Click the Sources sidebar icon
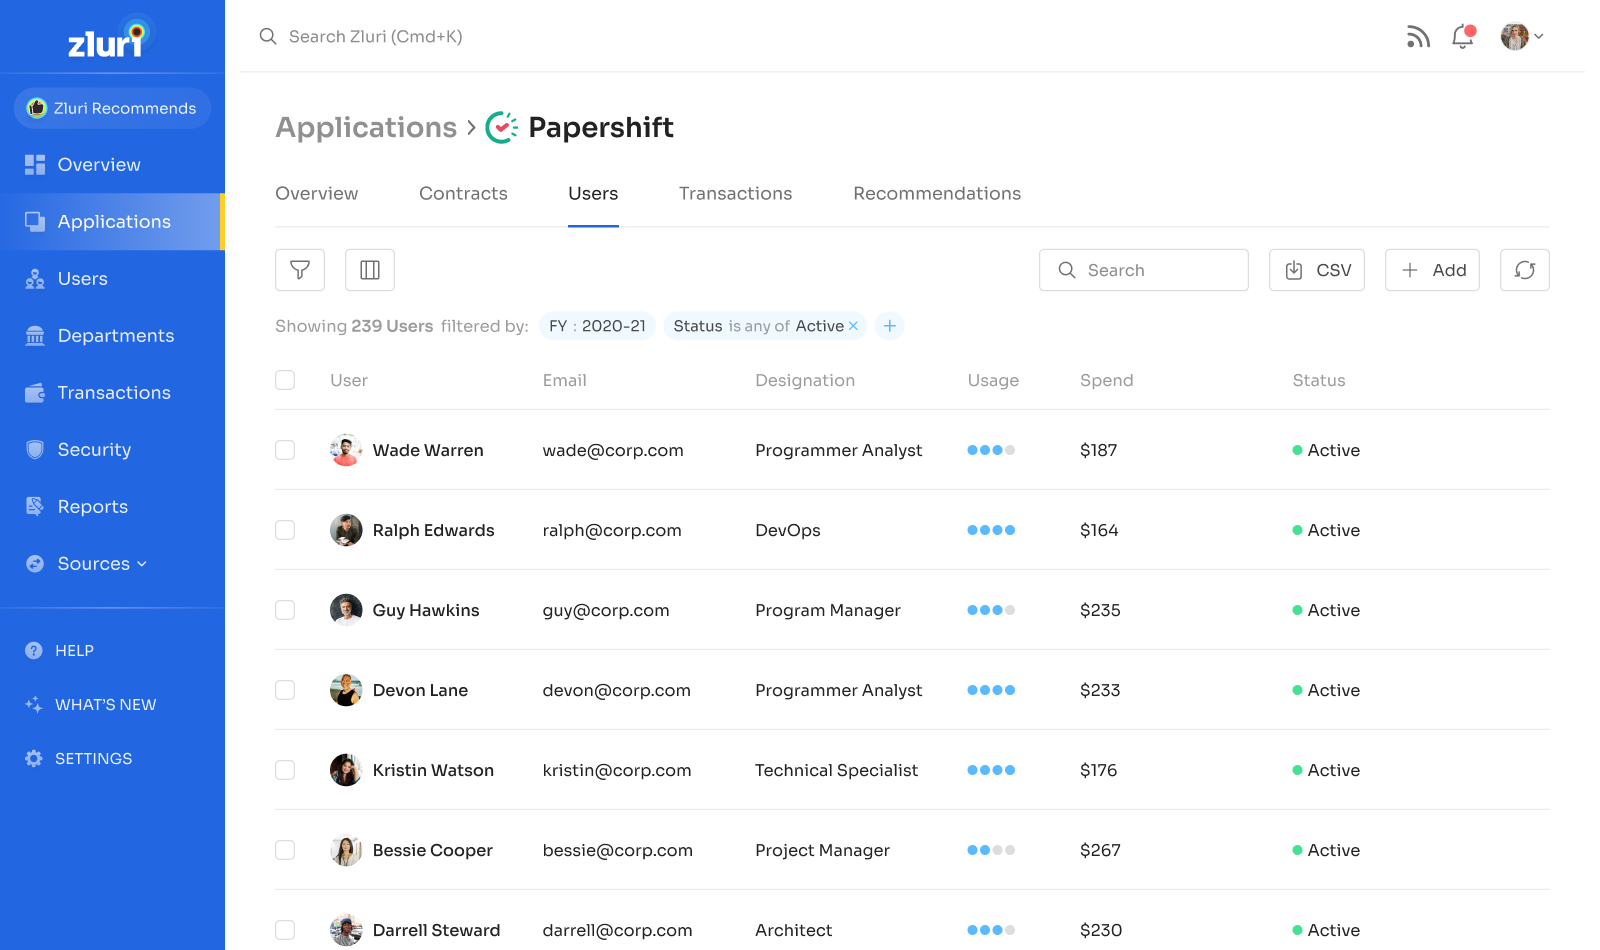1600x950 pixels. pyautogui.click(x=35, y=564)
